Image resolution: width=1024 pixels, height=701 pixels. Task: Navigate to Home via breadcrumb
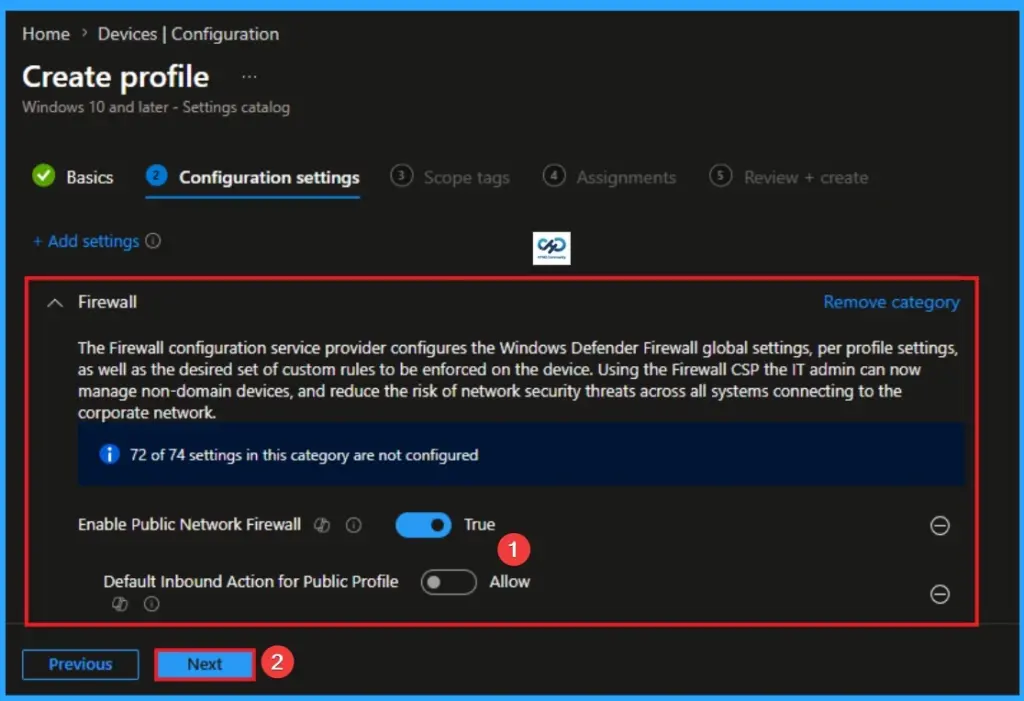45,33
